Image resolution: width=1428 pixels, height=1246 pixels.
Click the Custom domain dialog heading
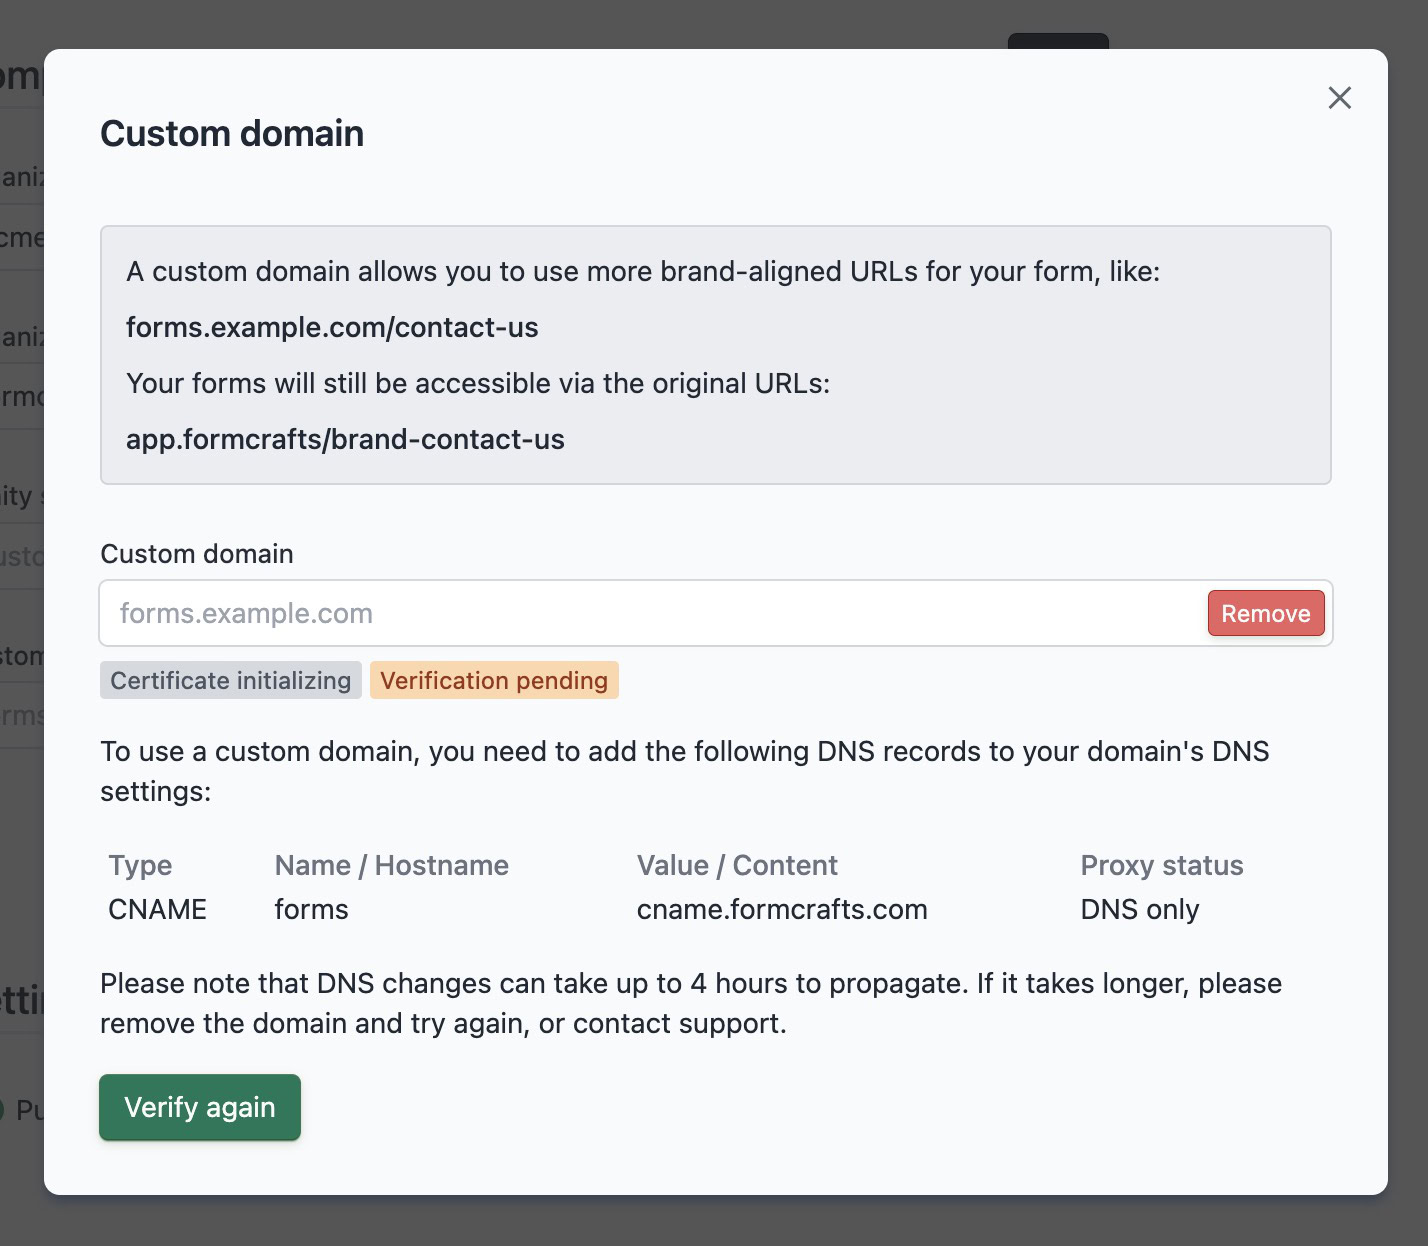232,133
